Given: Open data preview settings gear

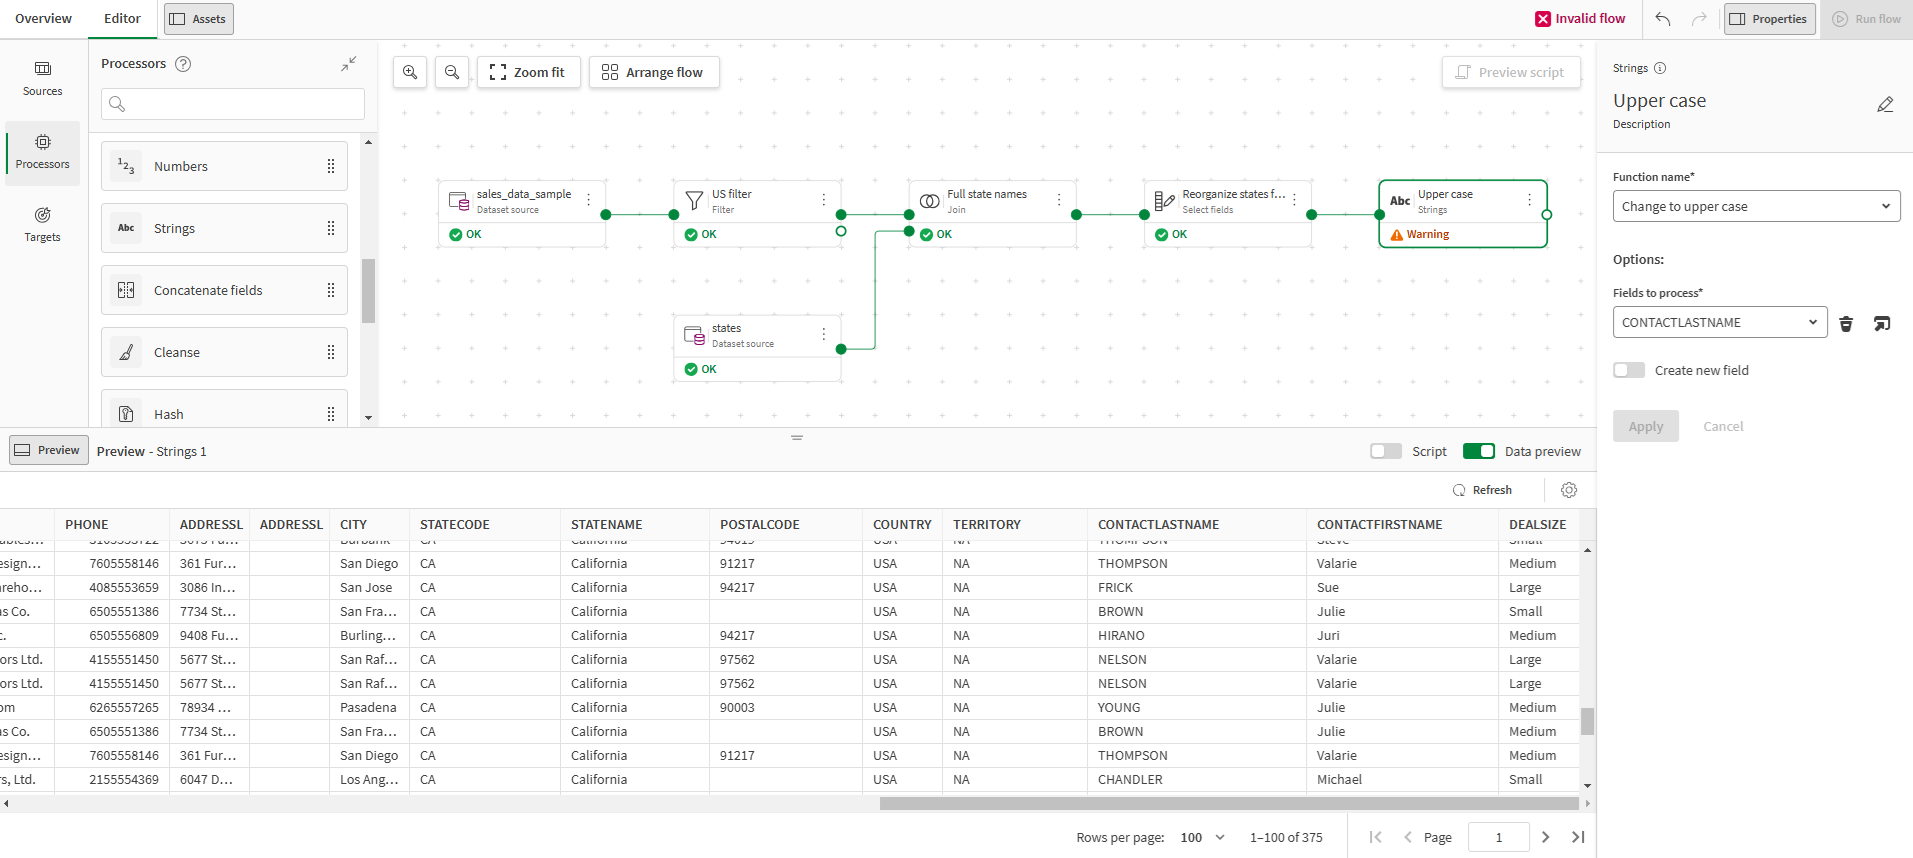Looking at the screenshot, I should (x=1569, y=490).
